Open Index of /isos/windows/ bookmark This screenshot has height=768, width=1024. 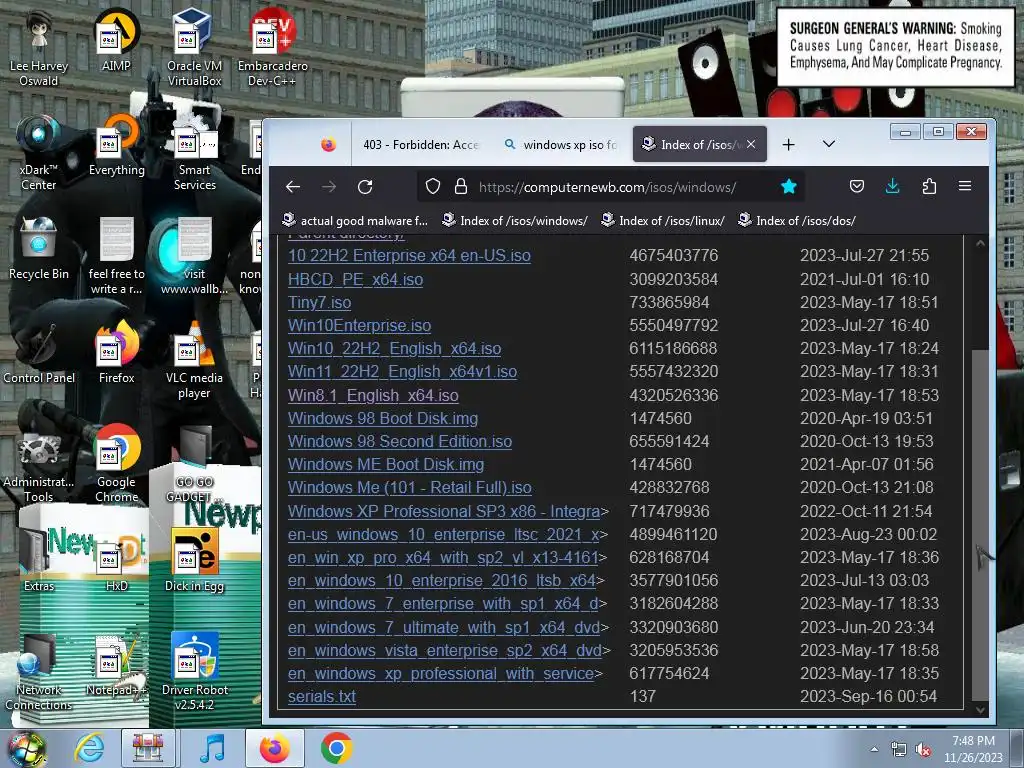[x=515, y=221]
